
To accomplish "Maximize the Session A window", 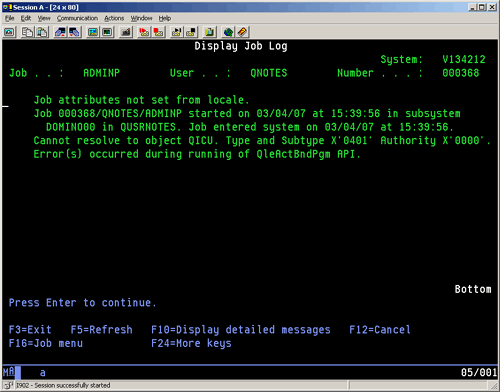I will click(x=482, y=7).
